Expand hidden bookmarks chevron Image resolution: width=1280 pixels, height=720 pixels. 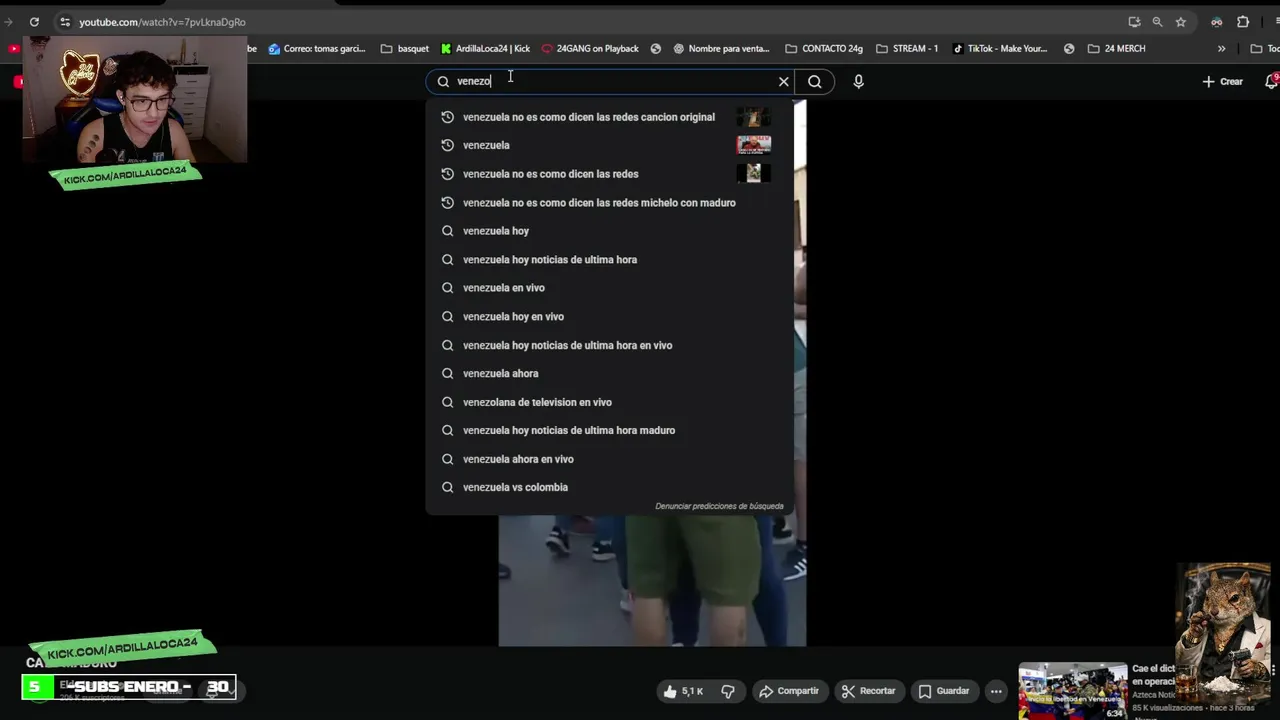[x=1221, y=48]
